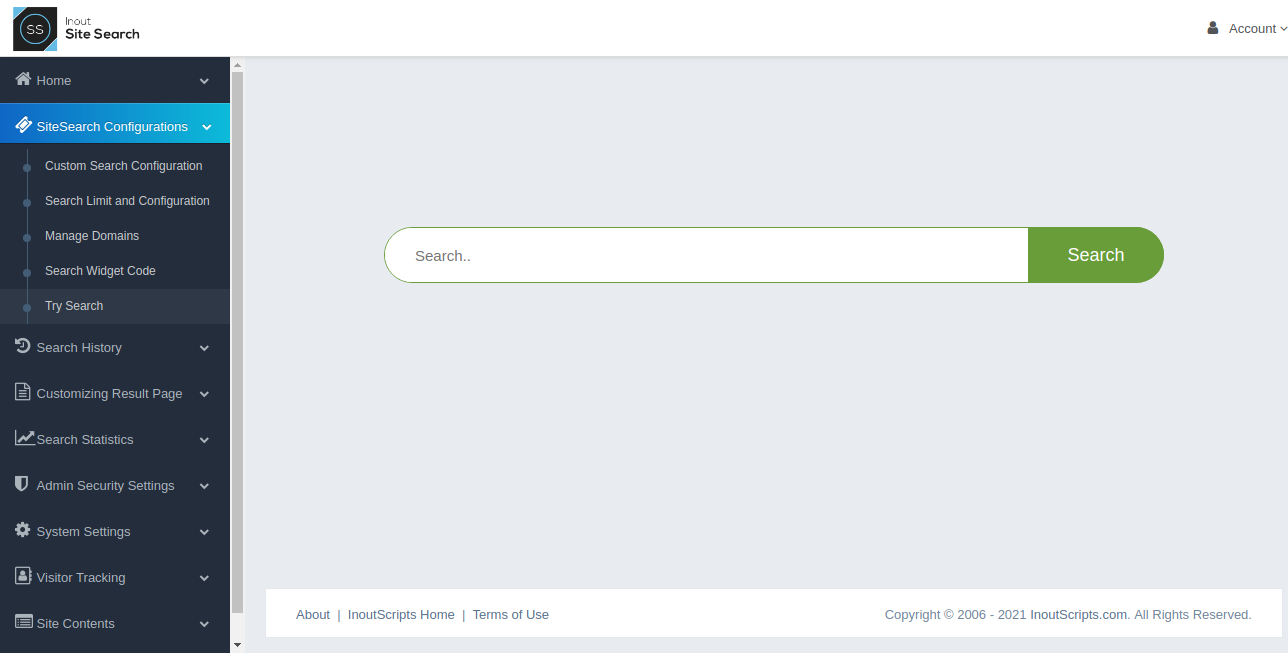Expand the Site Contents chevron
Screen dimensions: 1288x653
204,624
